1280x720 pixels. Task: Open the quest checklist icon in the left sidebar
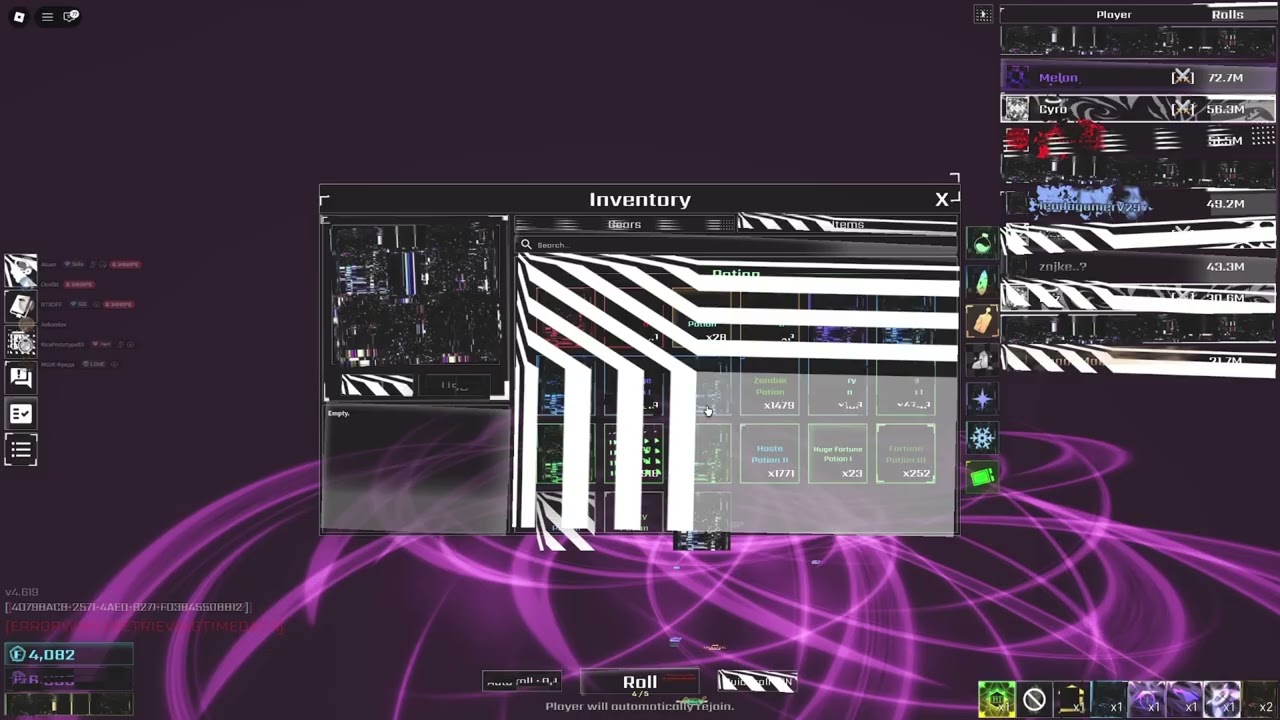coord(20,413)
